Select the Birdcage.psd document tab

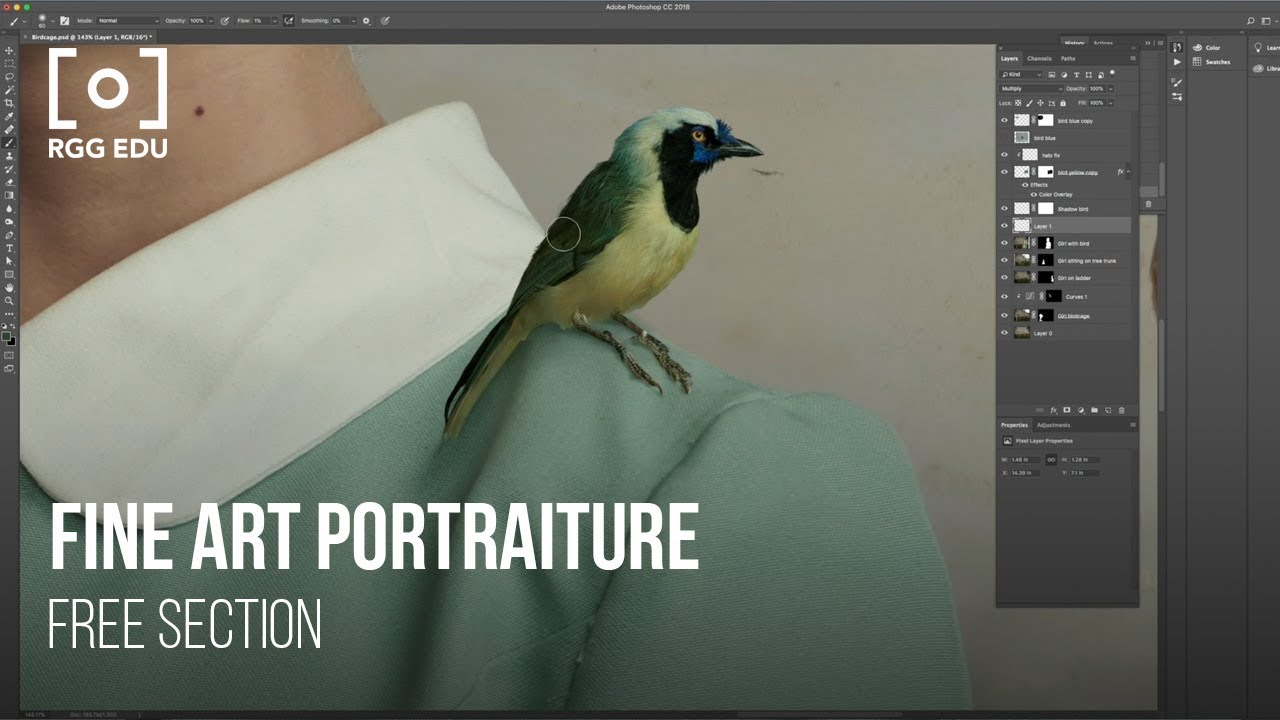pyautogui.click(x=90, y=37)
